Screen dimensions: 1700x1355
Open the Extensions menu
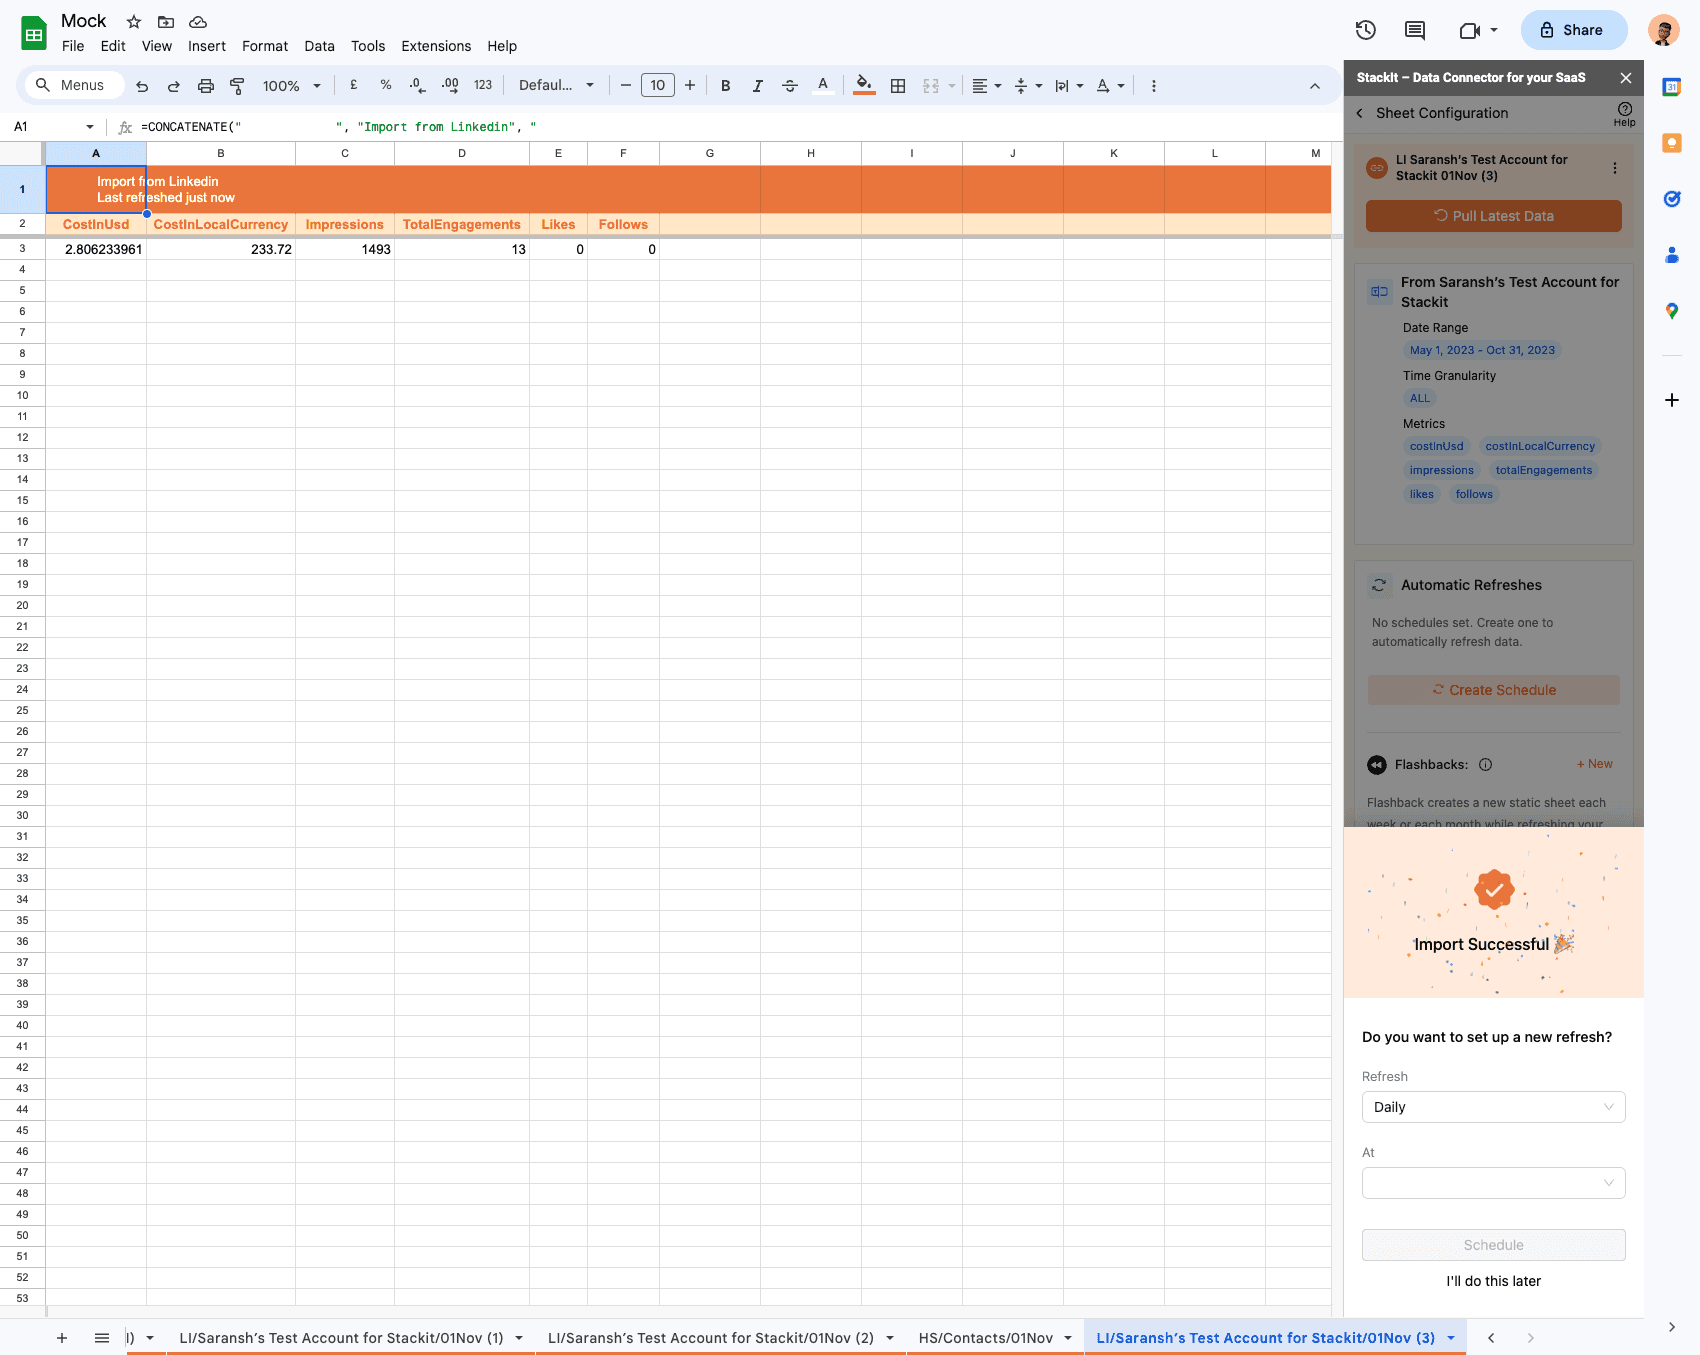click(x=436, y=46)
